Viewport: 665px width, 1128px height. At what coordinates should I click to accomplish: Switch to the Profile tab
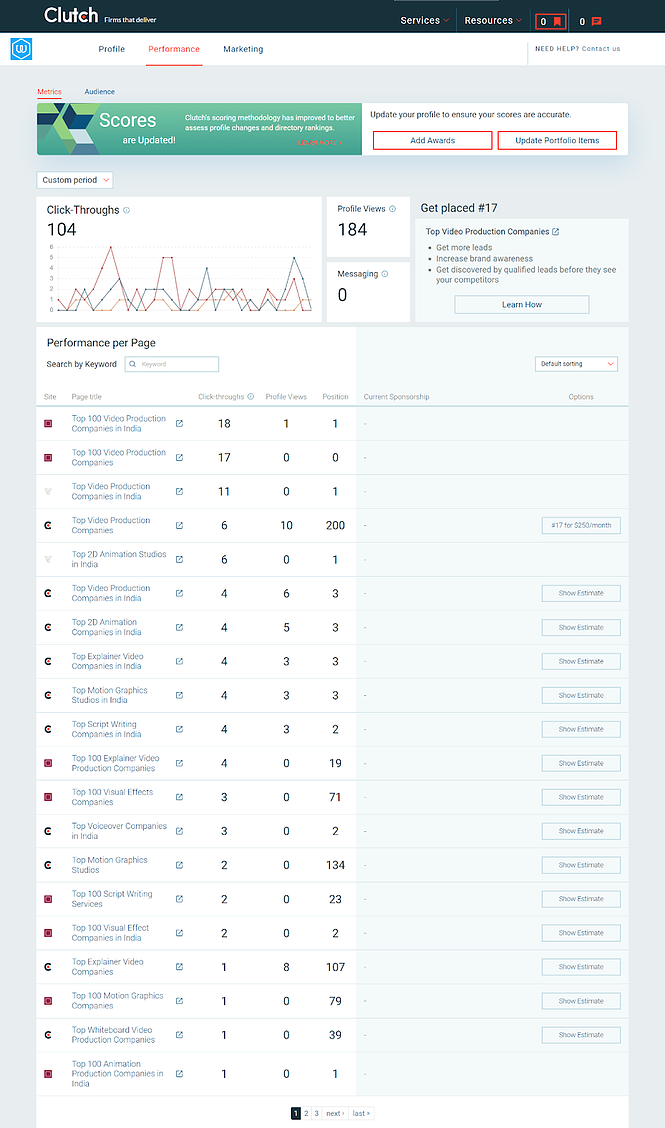(x=112, y=49)
